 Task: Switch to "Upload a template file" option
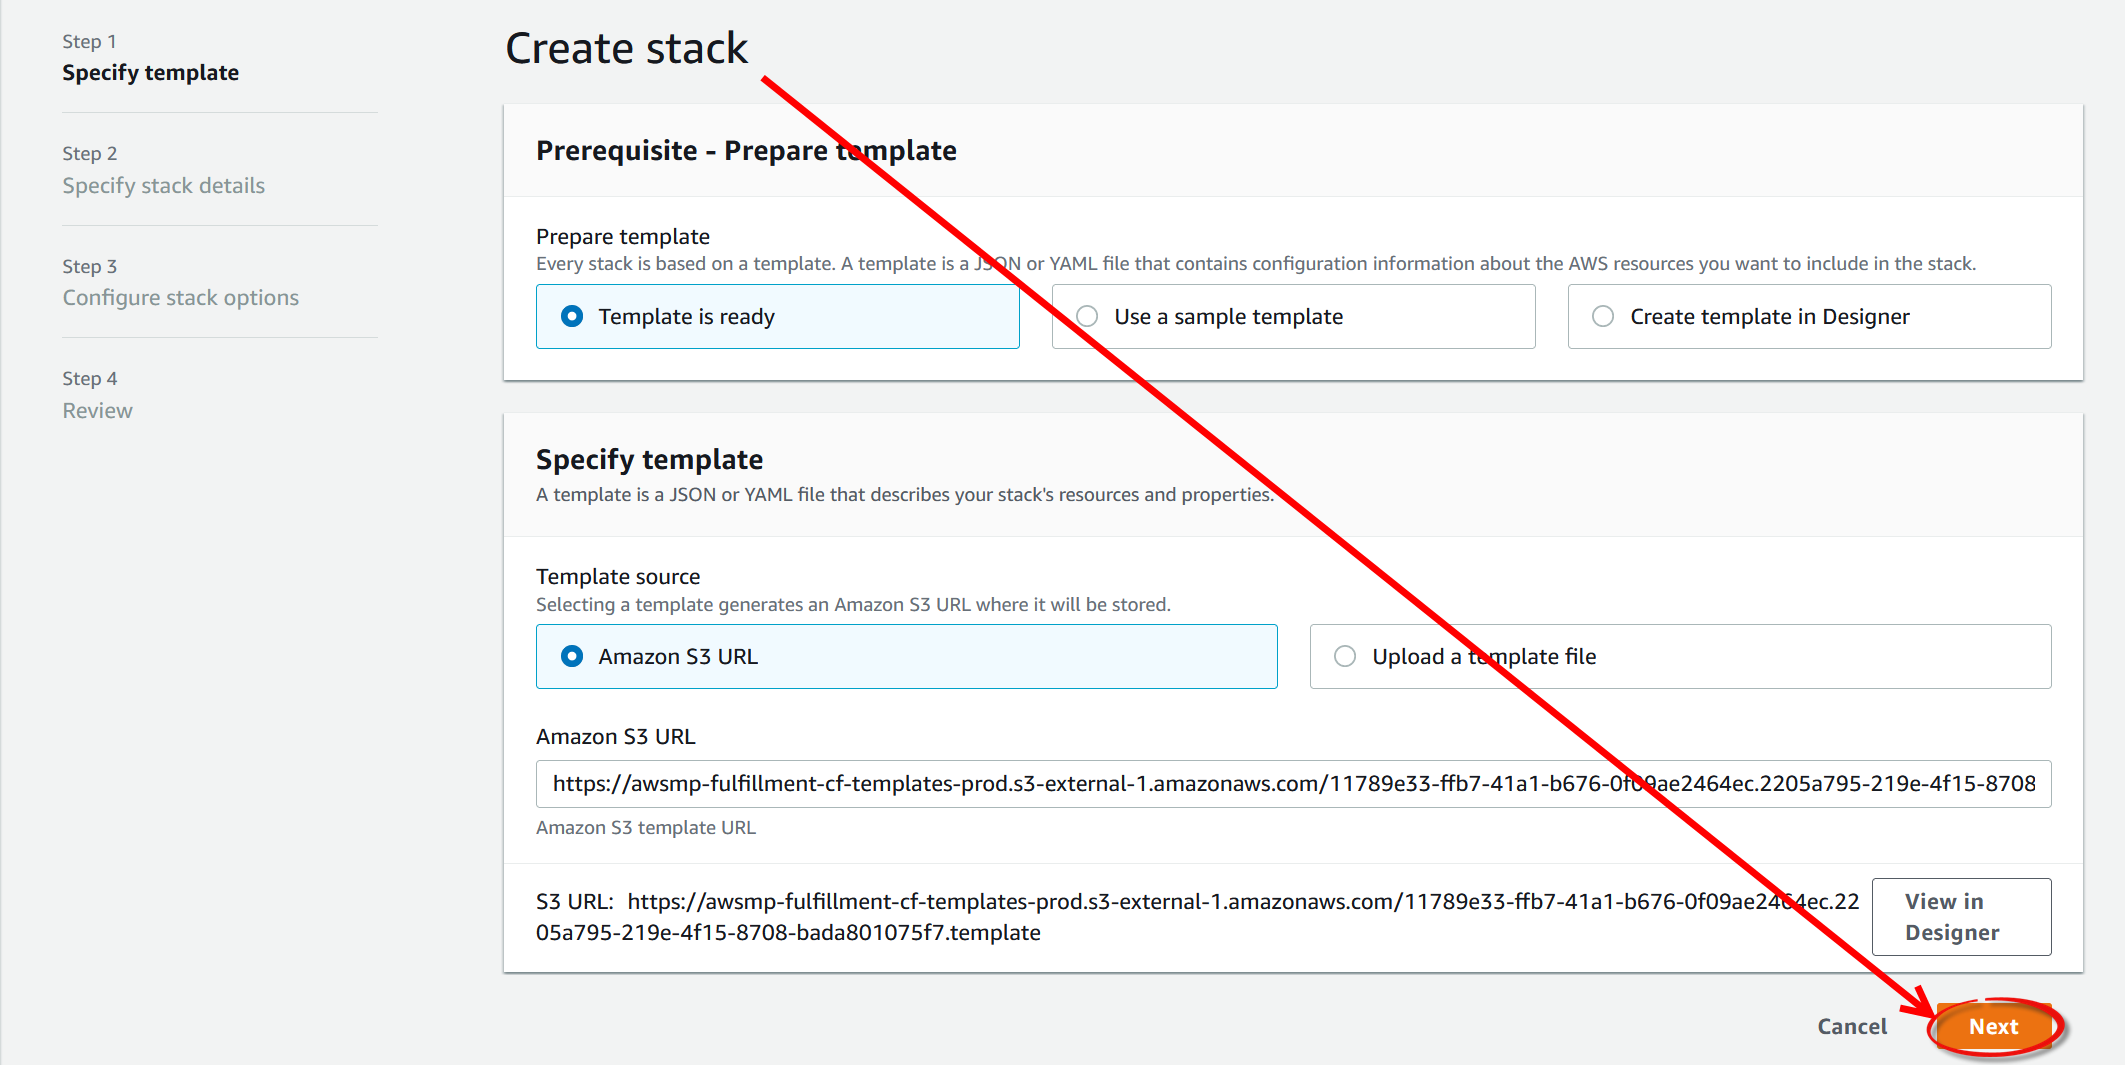1345,657
